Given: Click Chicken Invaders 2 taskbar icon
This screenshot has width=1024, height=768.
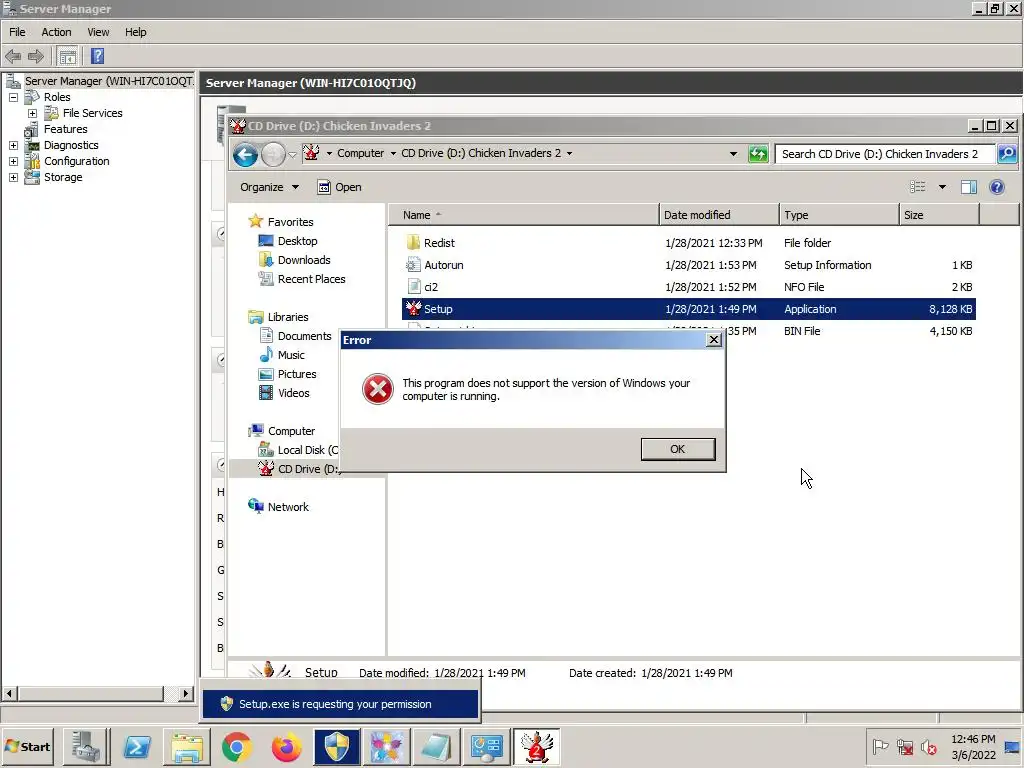Looking at the screenshot, I should pos(536,747).
